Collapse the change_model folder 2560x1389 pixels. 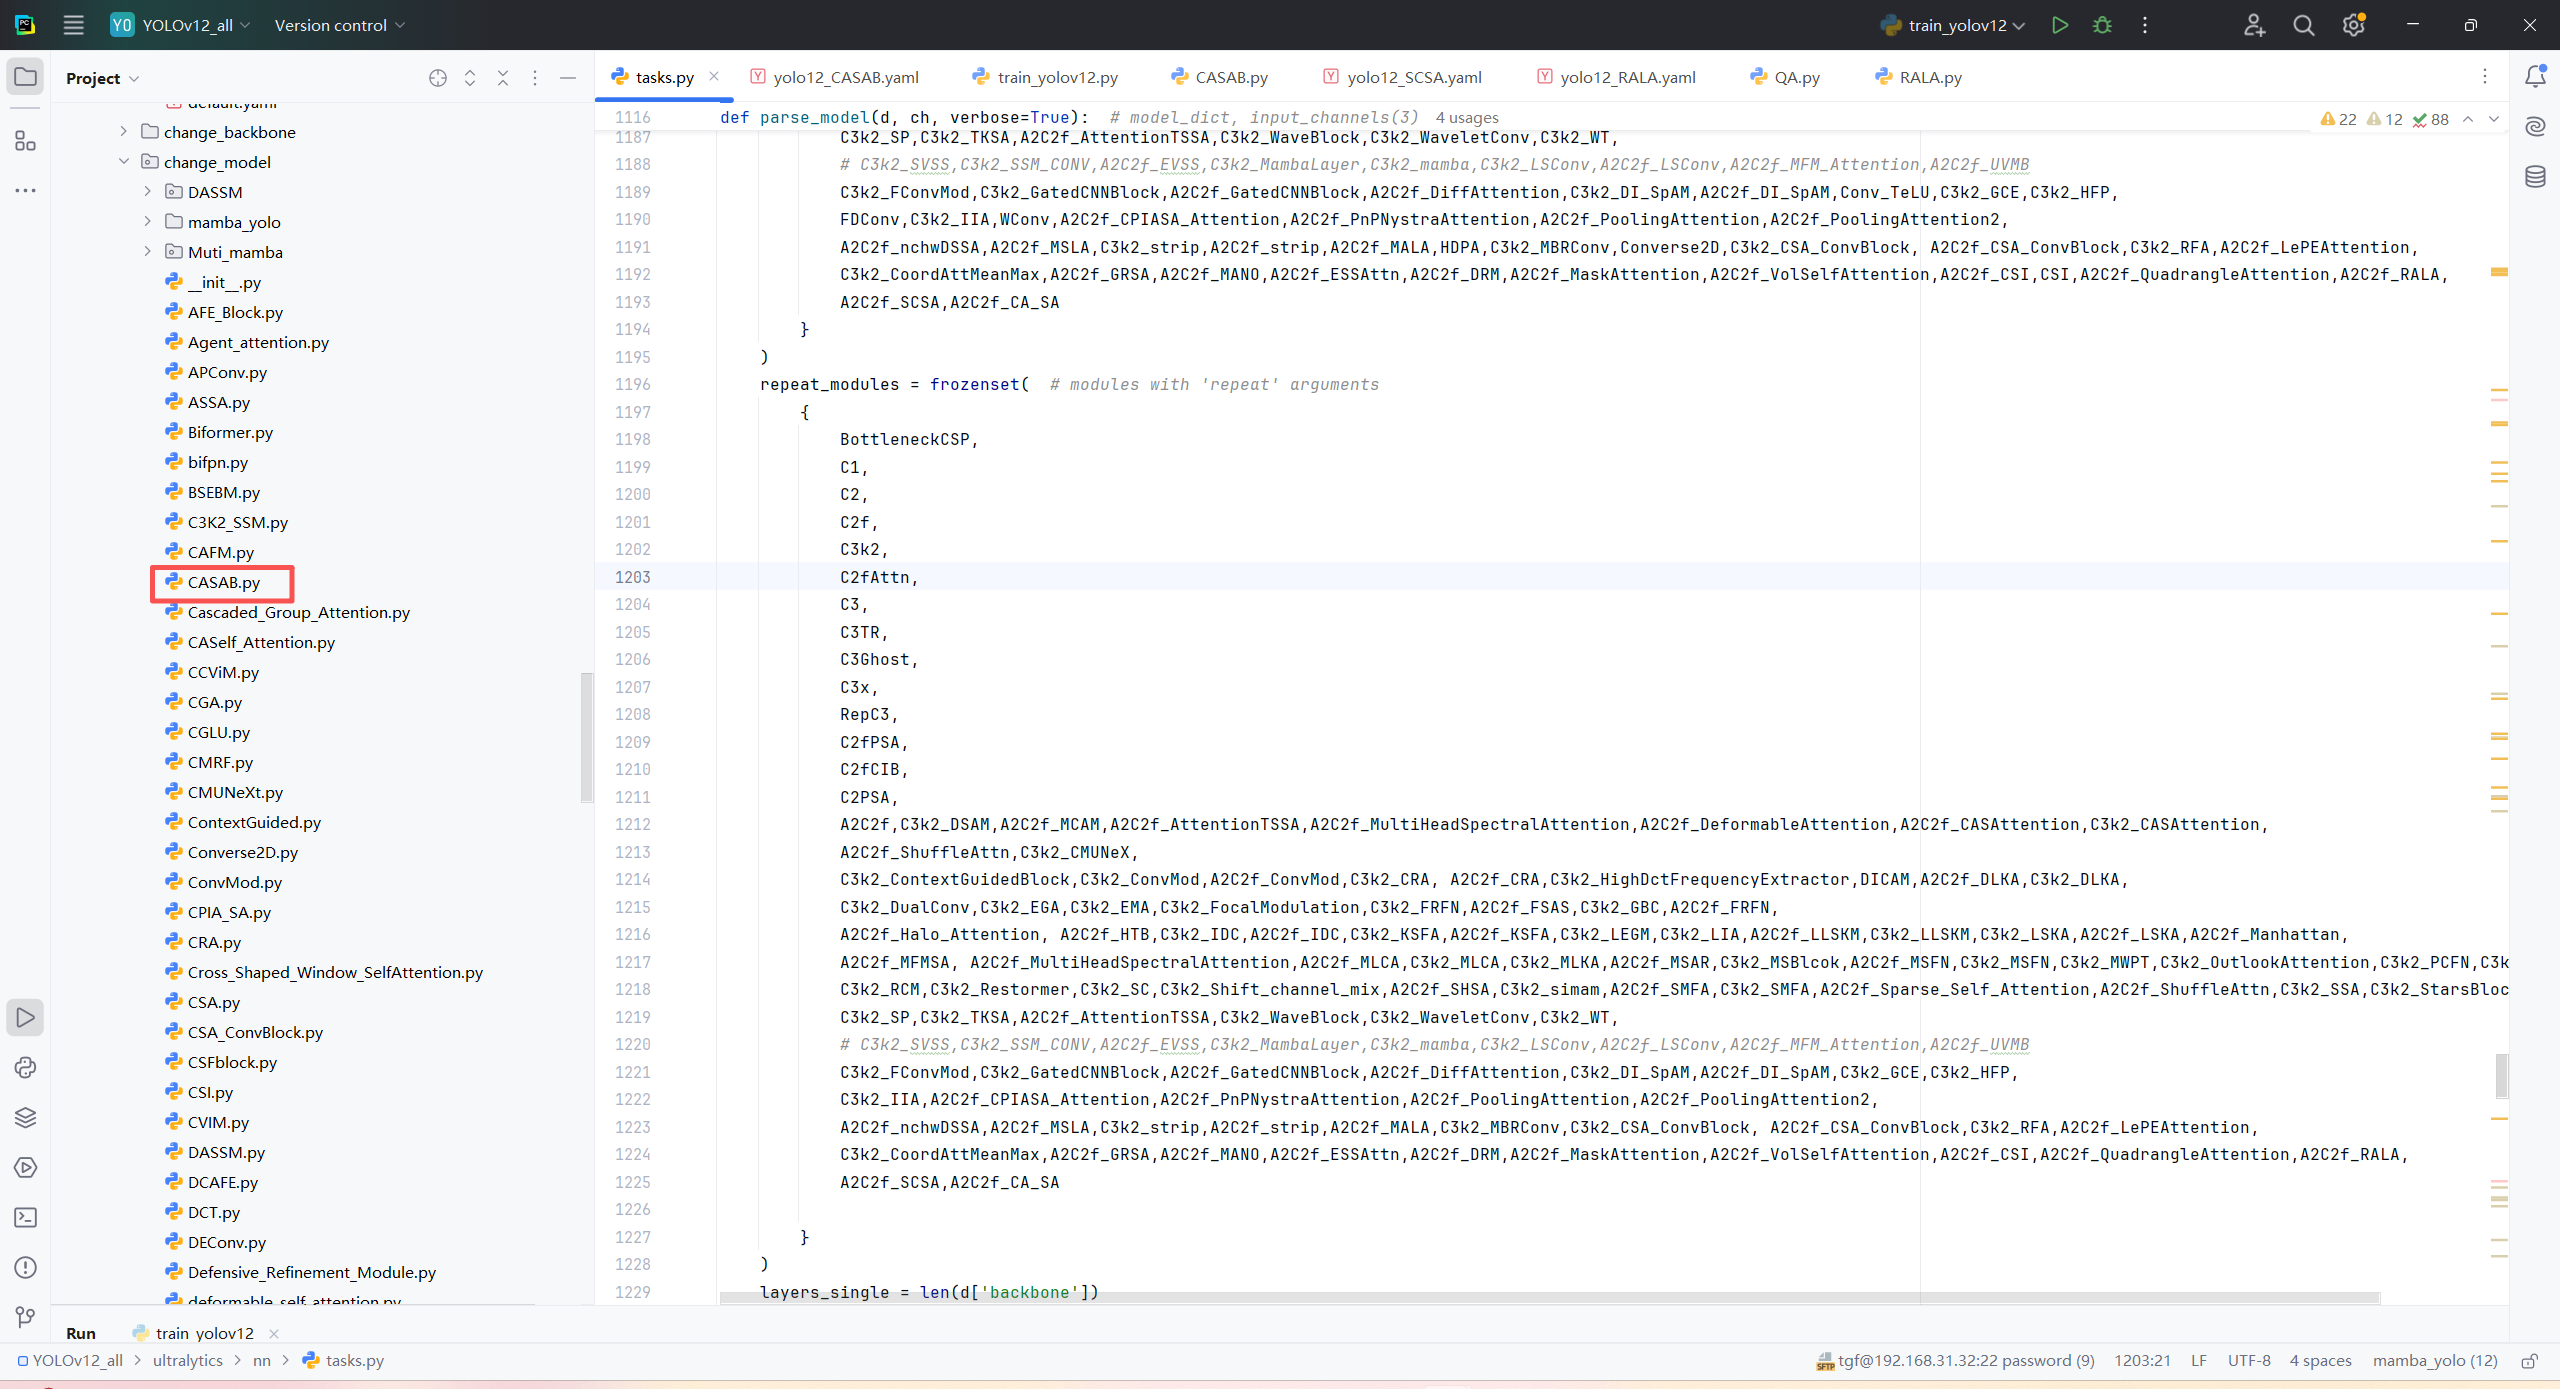(x=123, y=161)
